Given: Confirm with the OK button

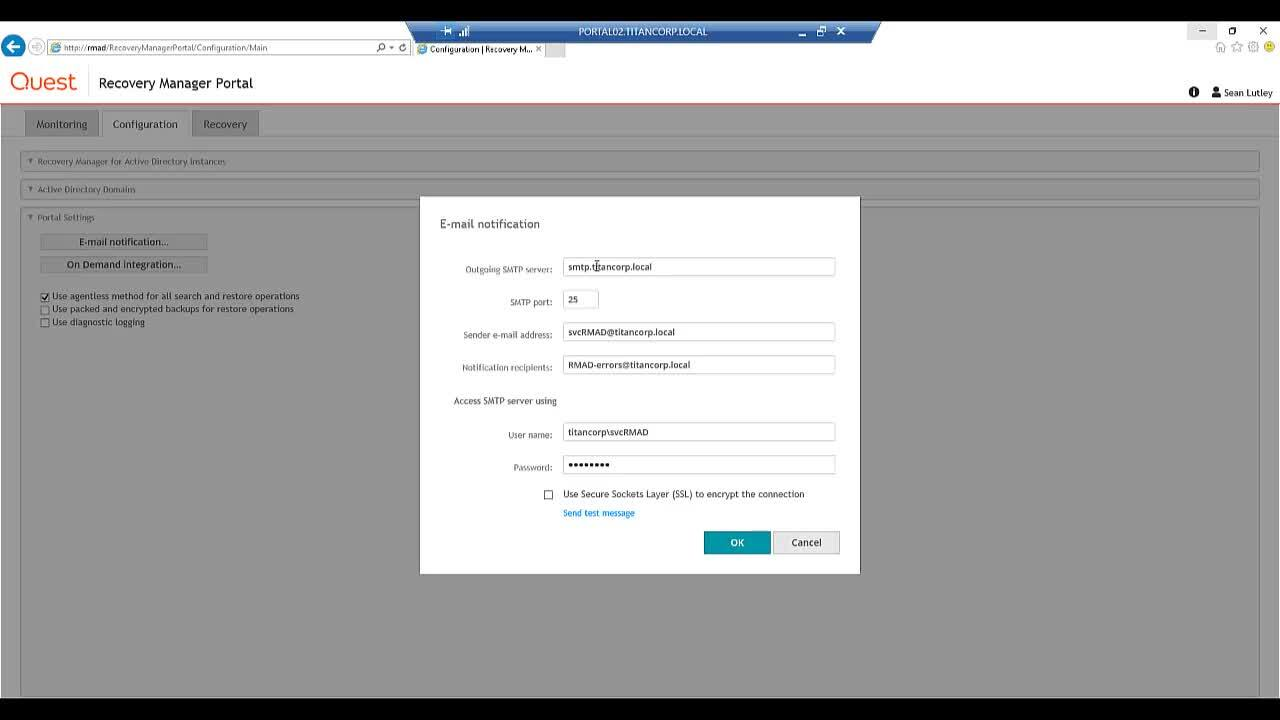Looking at the screenshot, I should tap(737, 542).
